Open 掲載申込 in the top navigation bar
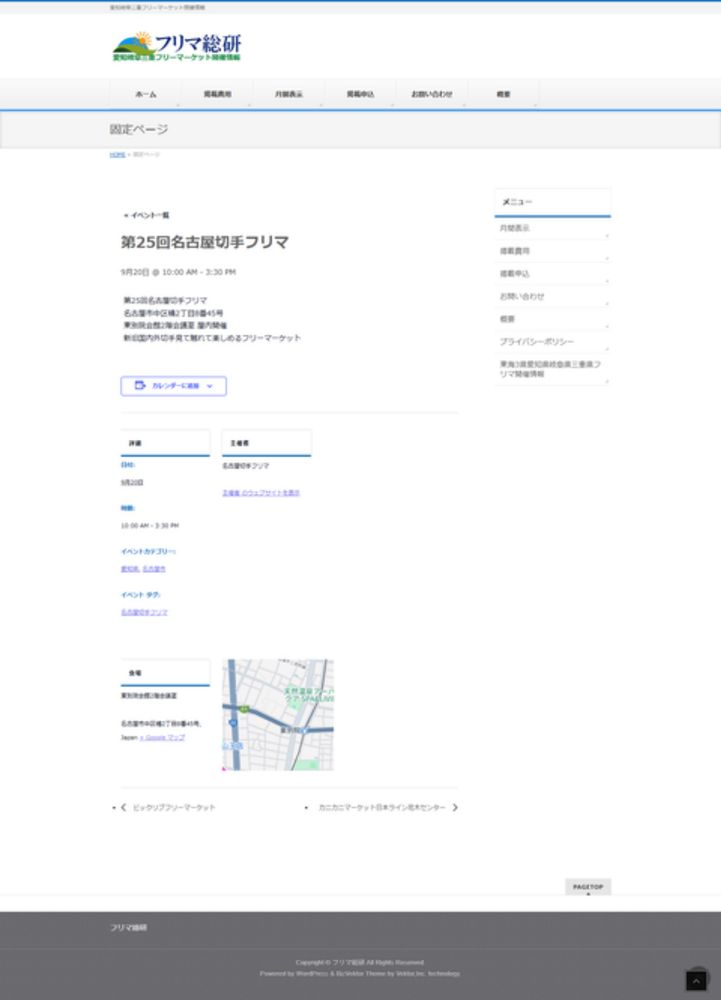This screenshot has height=1000, width=721. pyautogui.click(x=360, y=94)
